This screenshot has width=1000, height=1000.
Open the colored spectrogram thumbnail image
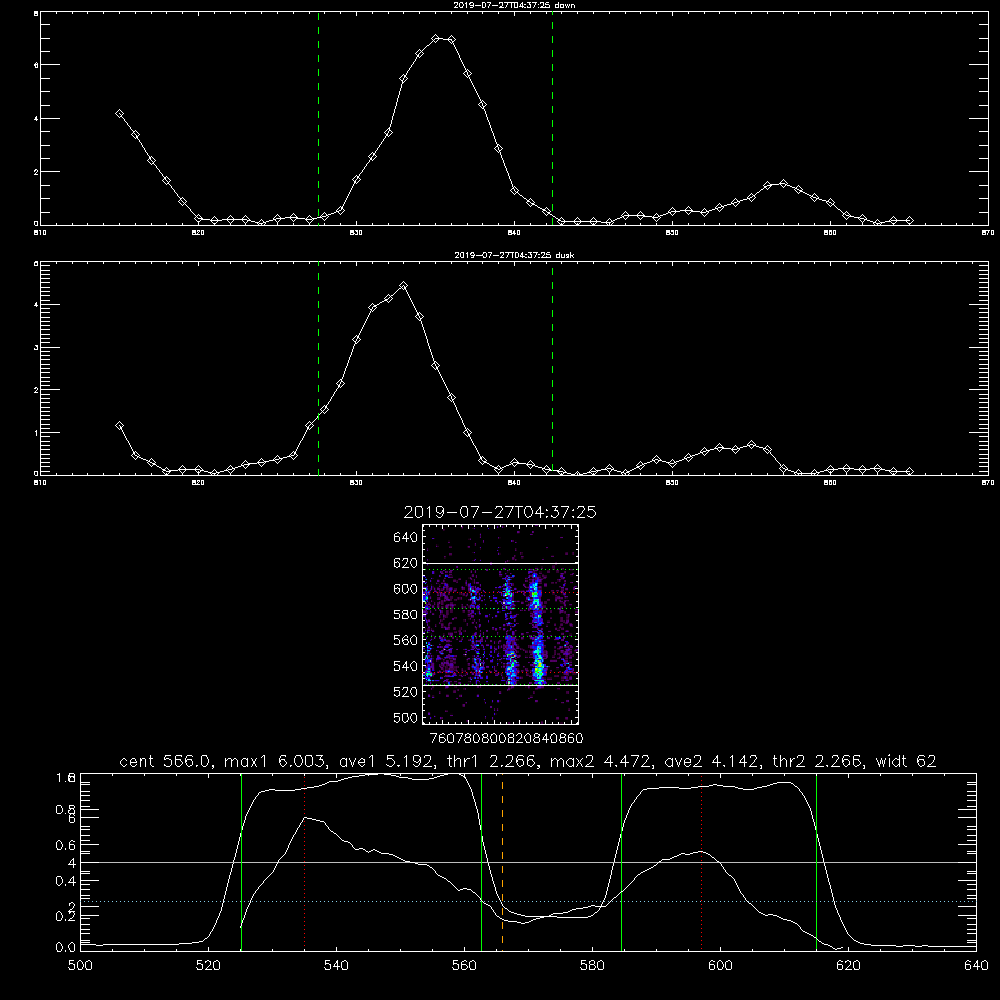click(501, 624)
